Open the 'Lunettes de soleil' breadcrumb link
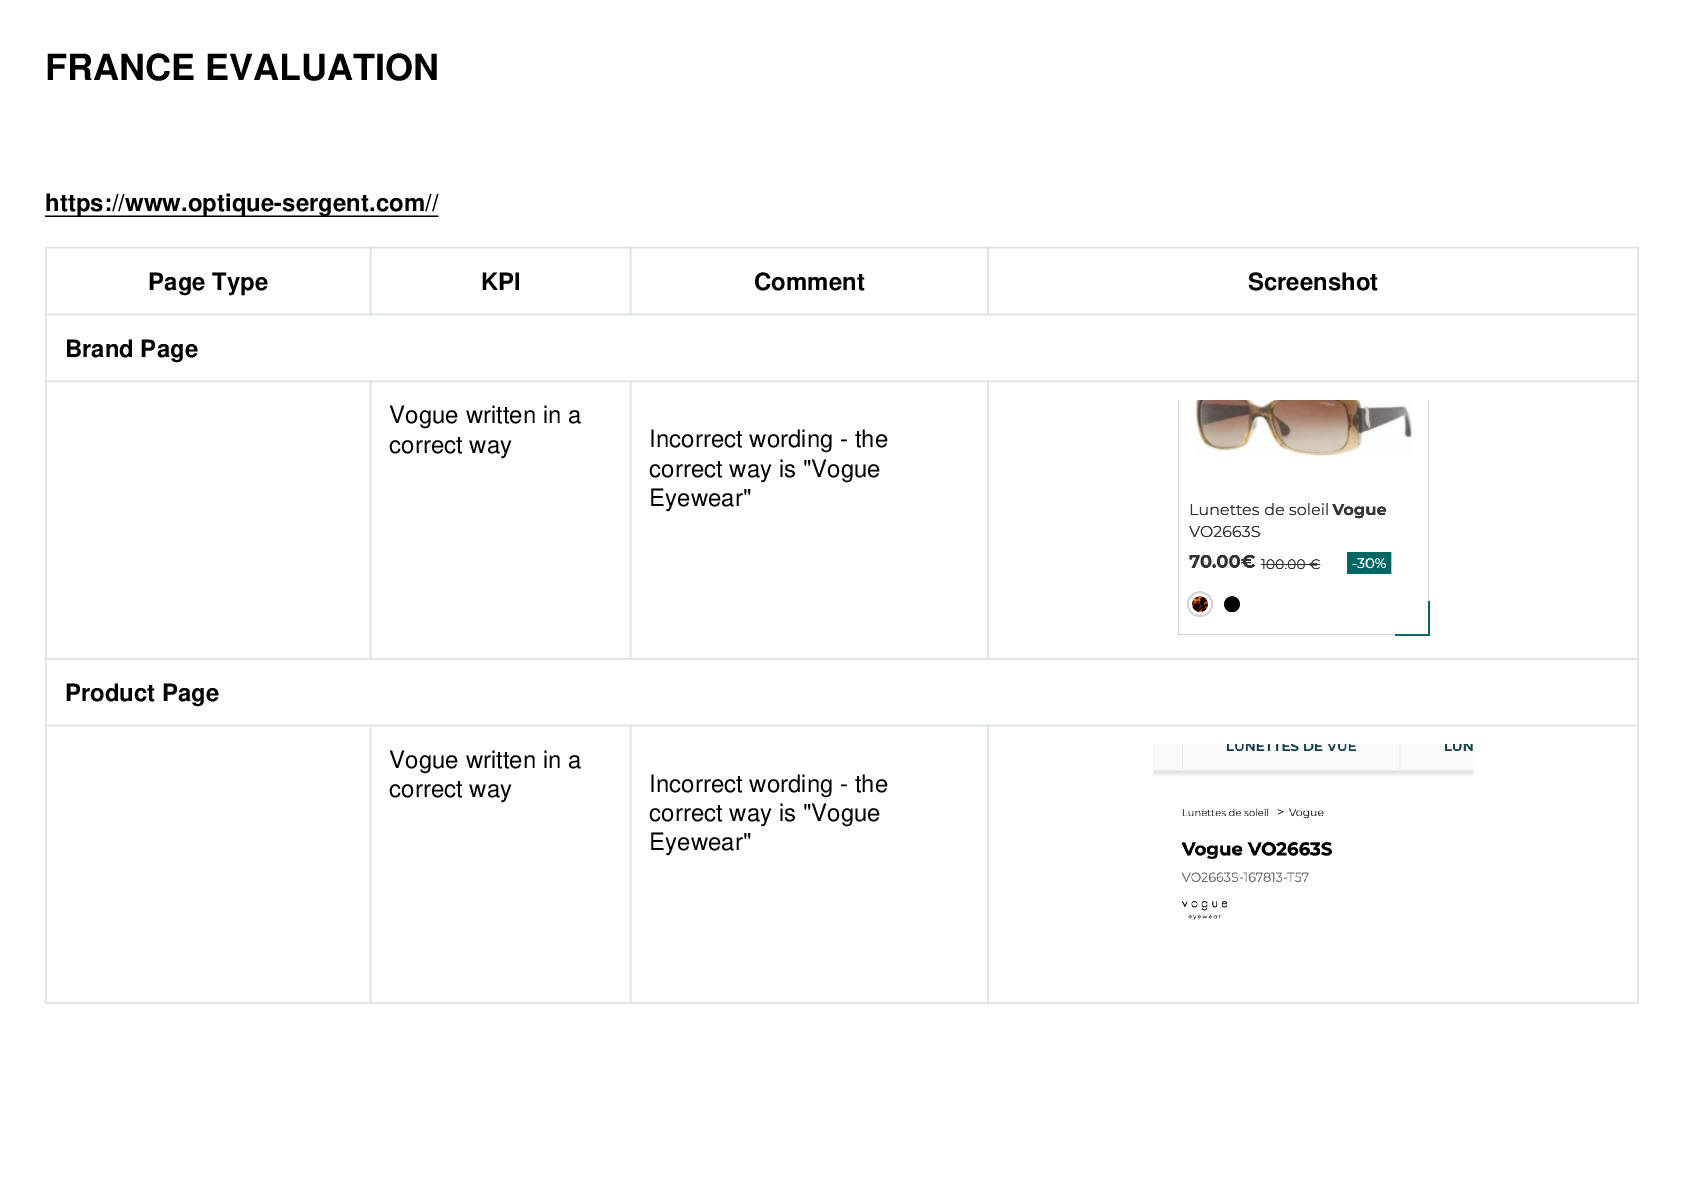The height and width of the screenshot is (1191, 1684). [x=1225, y=812]
